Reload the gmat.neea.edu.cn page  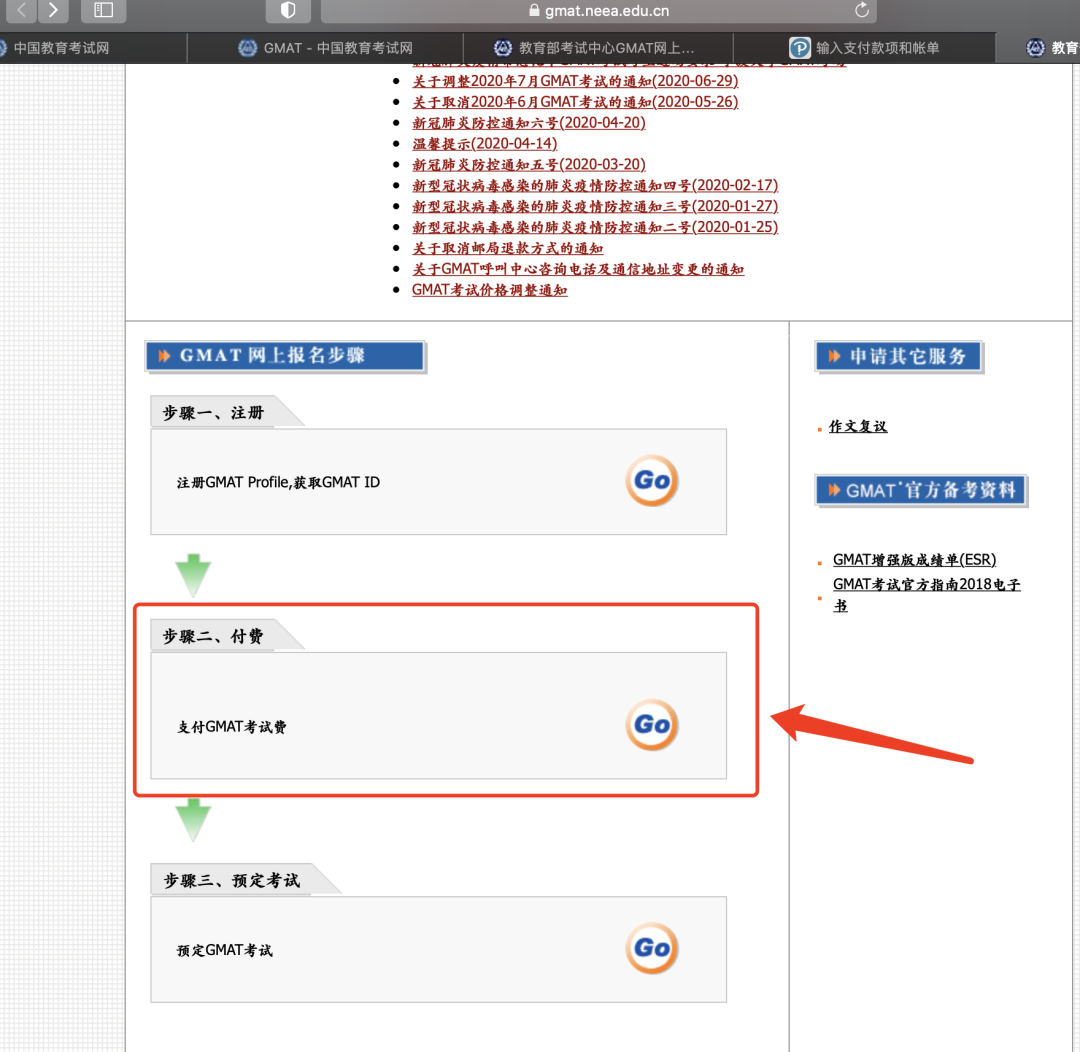tap(862, 10)
